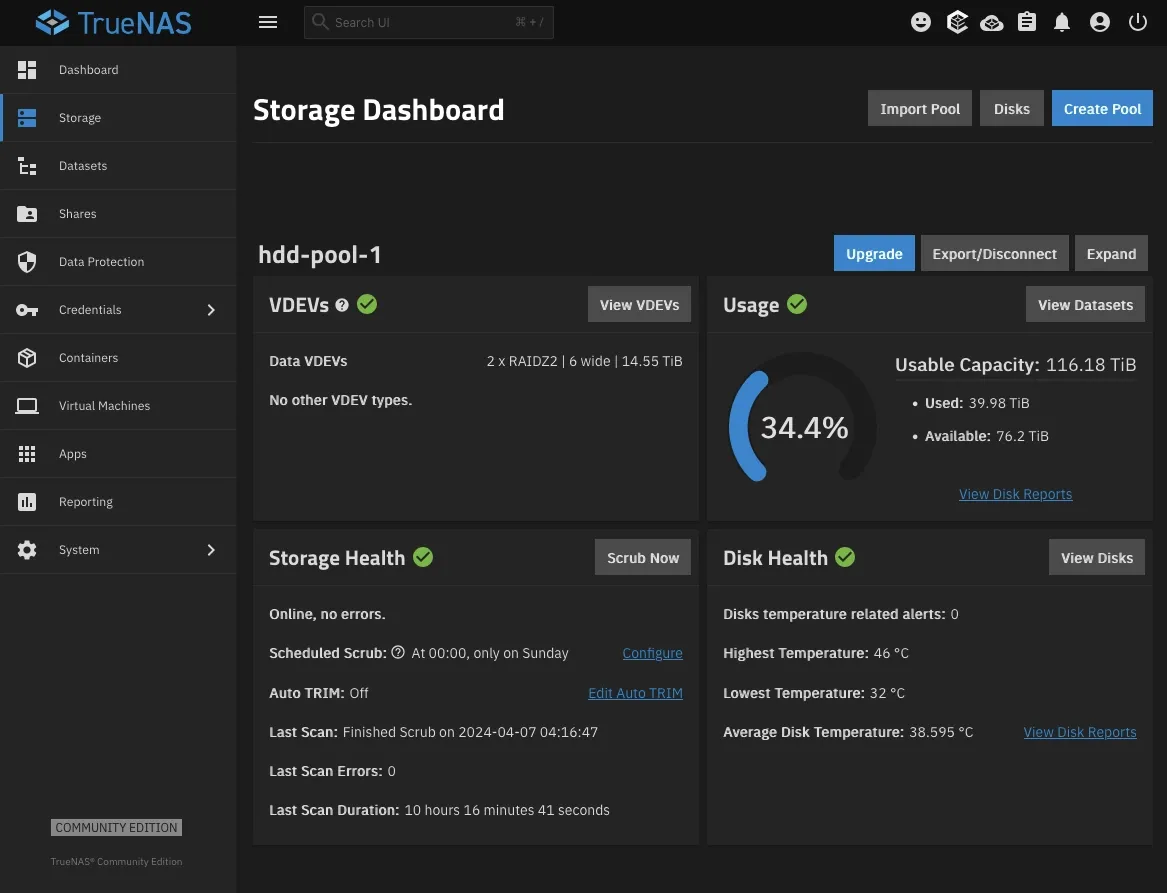
Task: Click Upgrade for hdd-pool-1
Action: click(x=874, y=254)
